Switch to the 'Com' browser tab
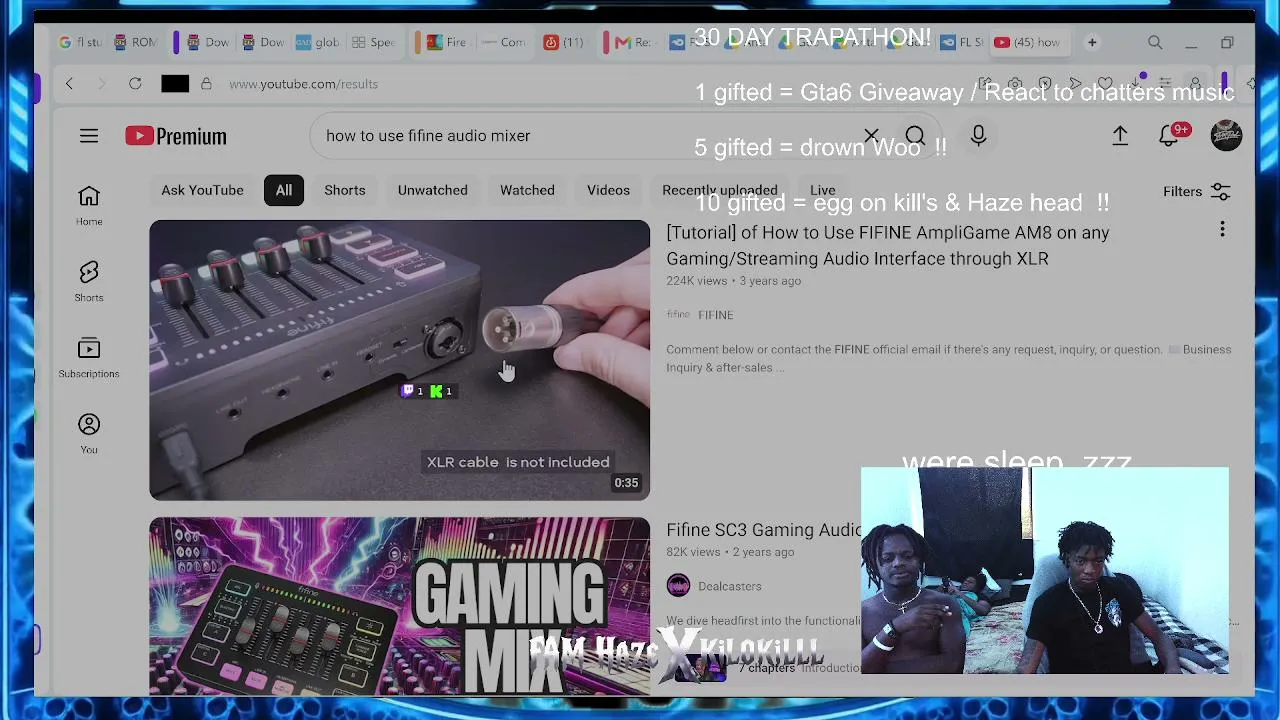This screenshot has width=1280, height=720. click(x=503, y=42)
